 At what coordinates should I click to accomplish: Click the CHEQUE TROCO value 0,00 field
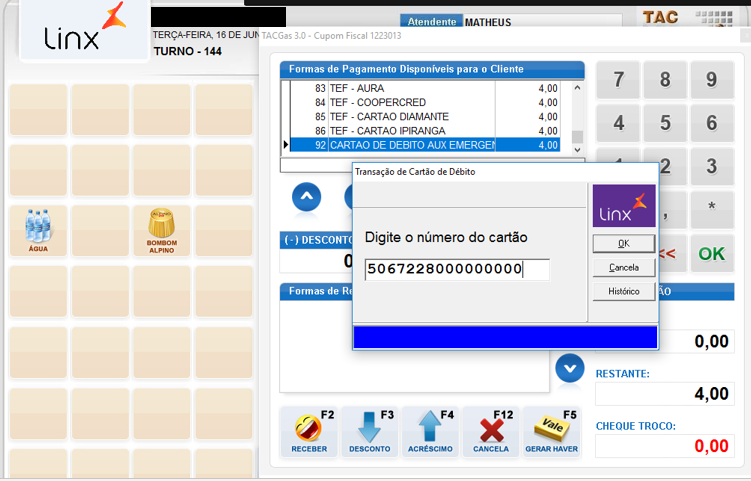tap(665, 446)
